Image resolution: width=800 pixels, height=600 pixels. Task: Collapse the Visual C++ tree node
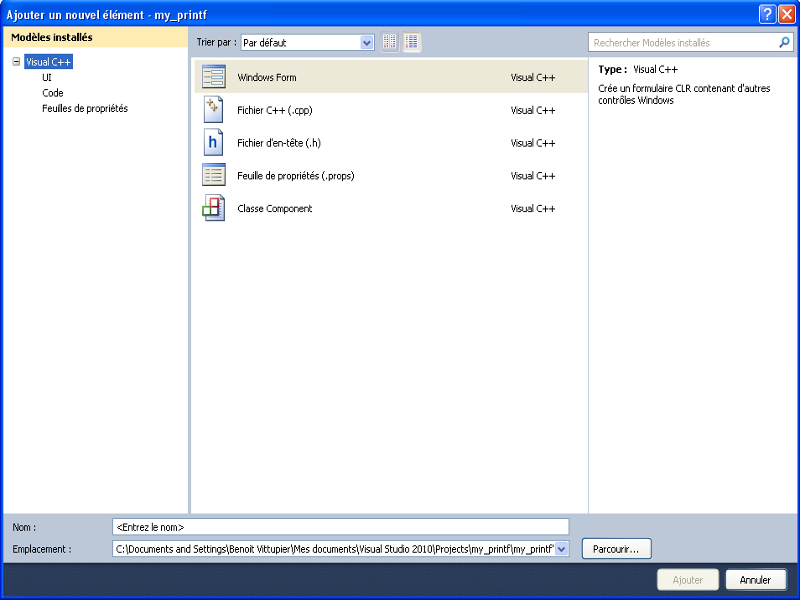click(16, 62)
